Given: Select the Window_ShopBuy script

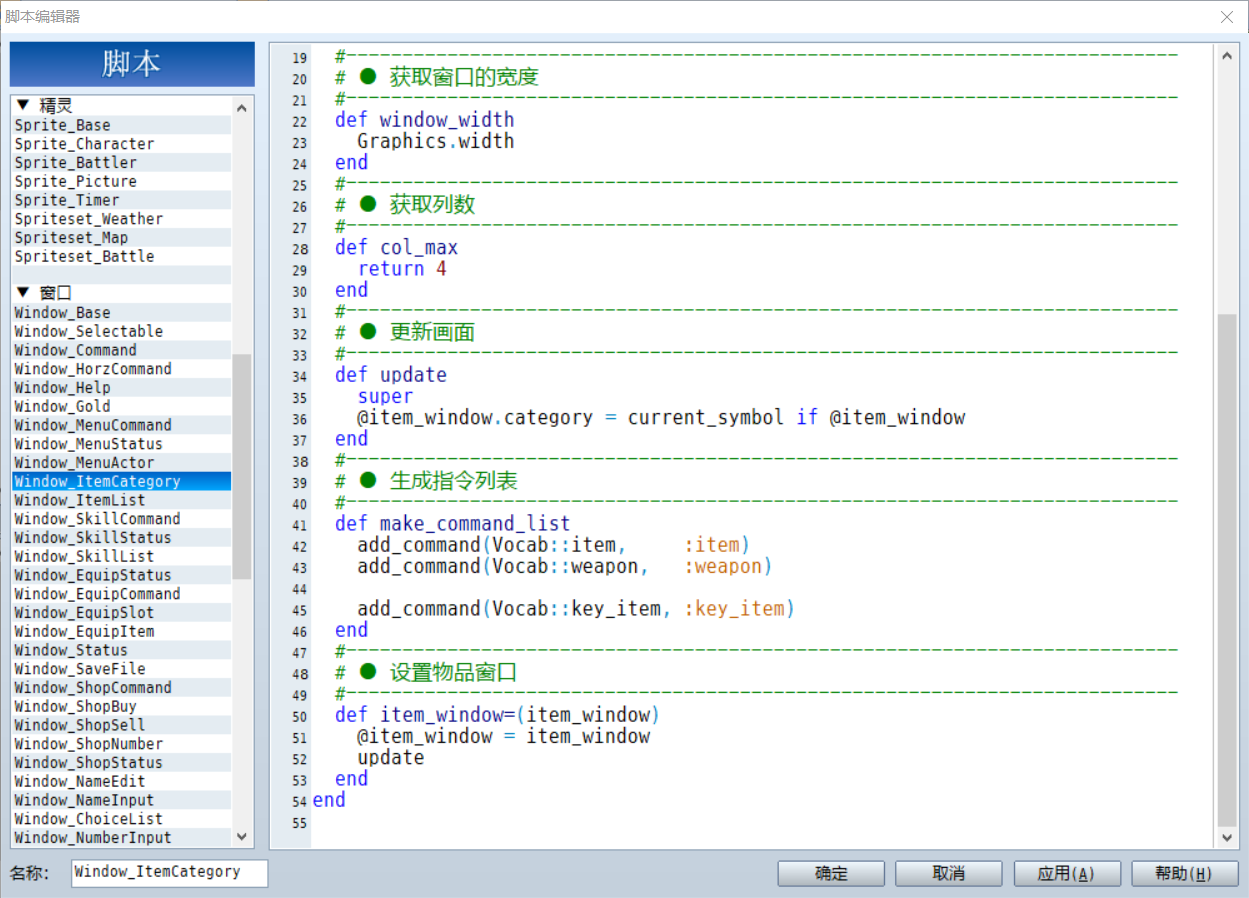Looking at the screenshot, I should click(122, 706).
